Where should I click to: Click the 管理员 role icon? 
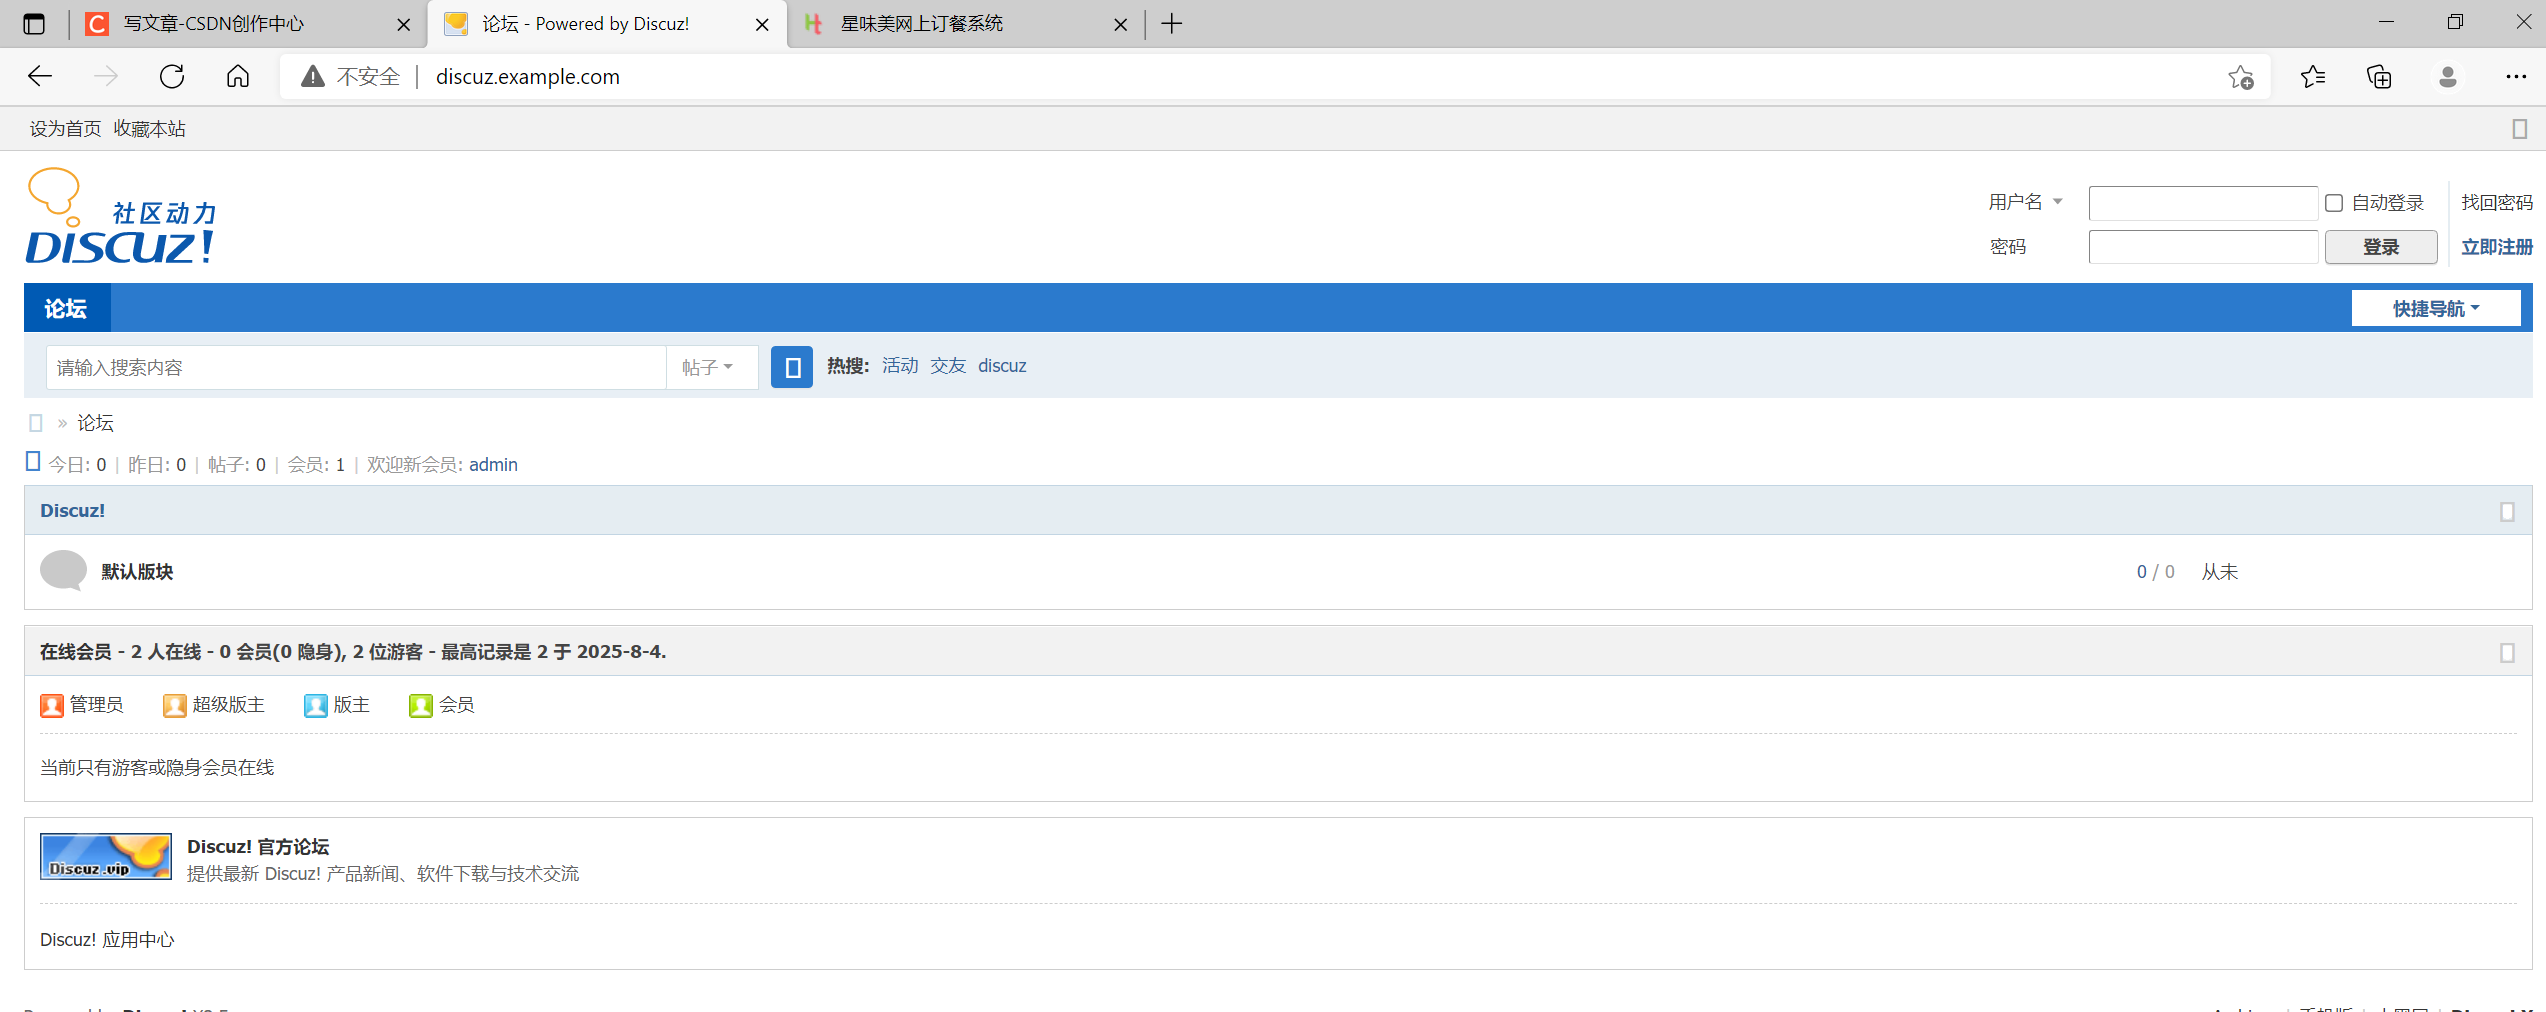click(x=52, y=706)
